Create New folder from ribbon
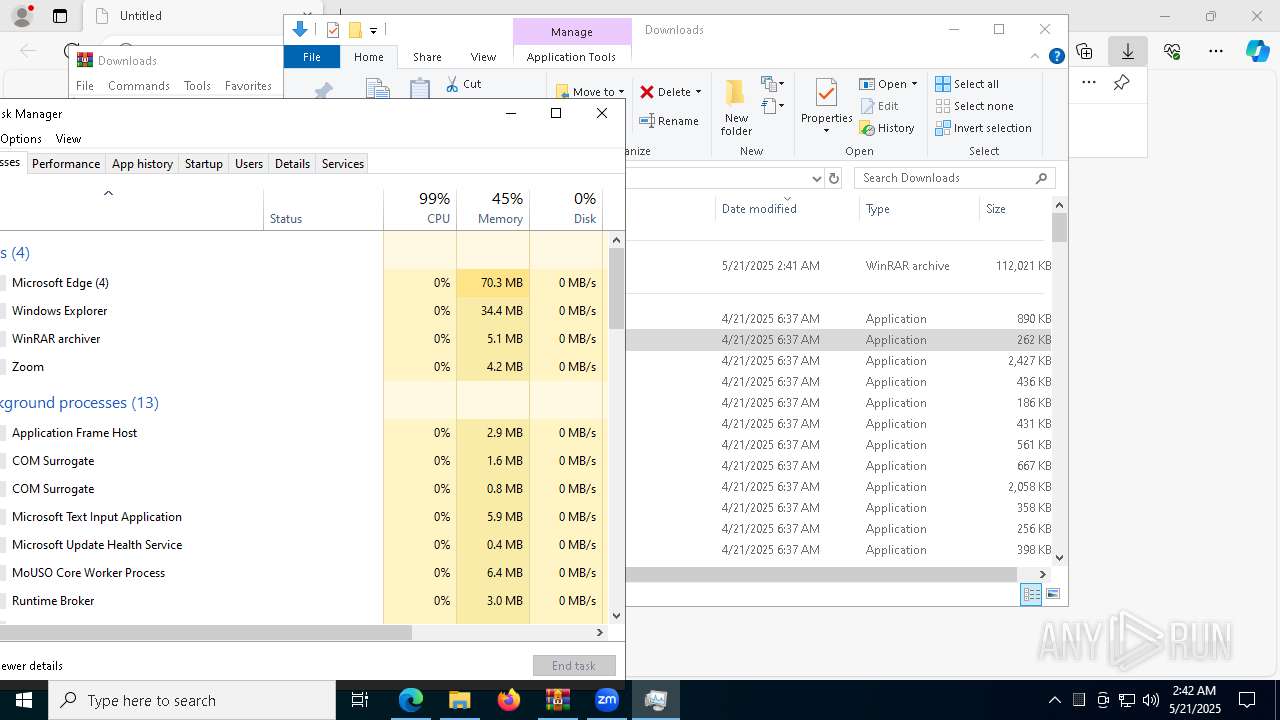This screenshot has height=720, width=1280. [736, 108]
